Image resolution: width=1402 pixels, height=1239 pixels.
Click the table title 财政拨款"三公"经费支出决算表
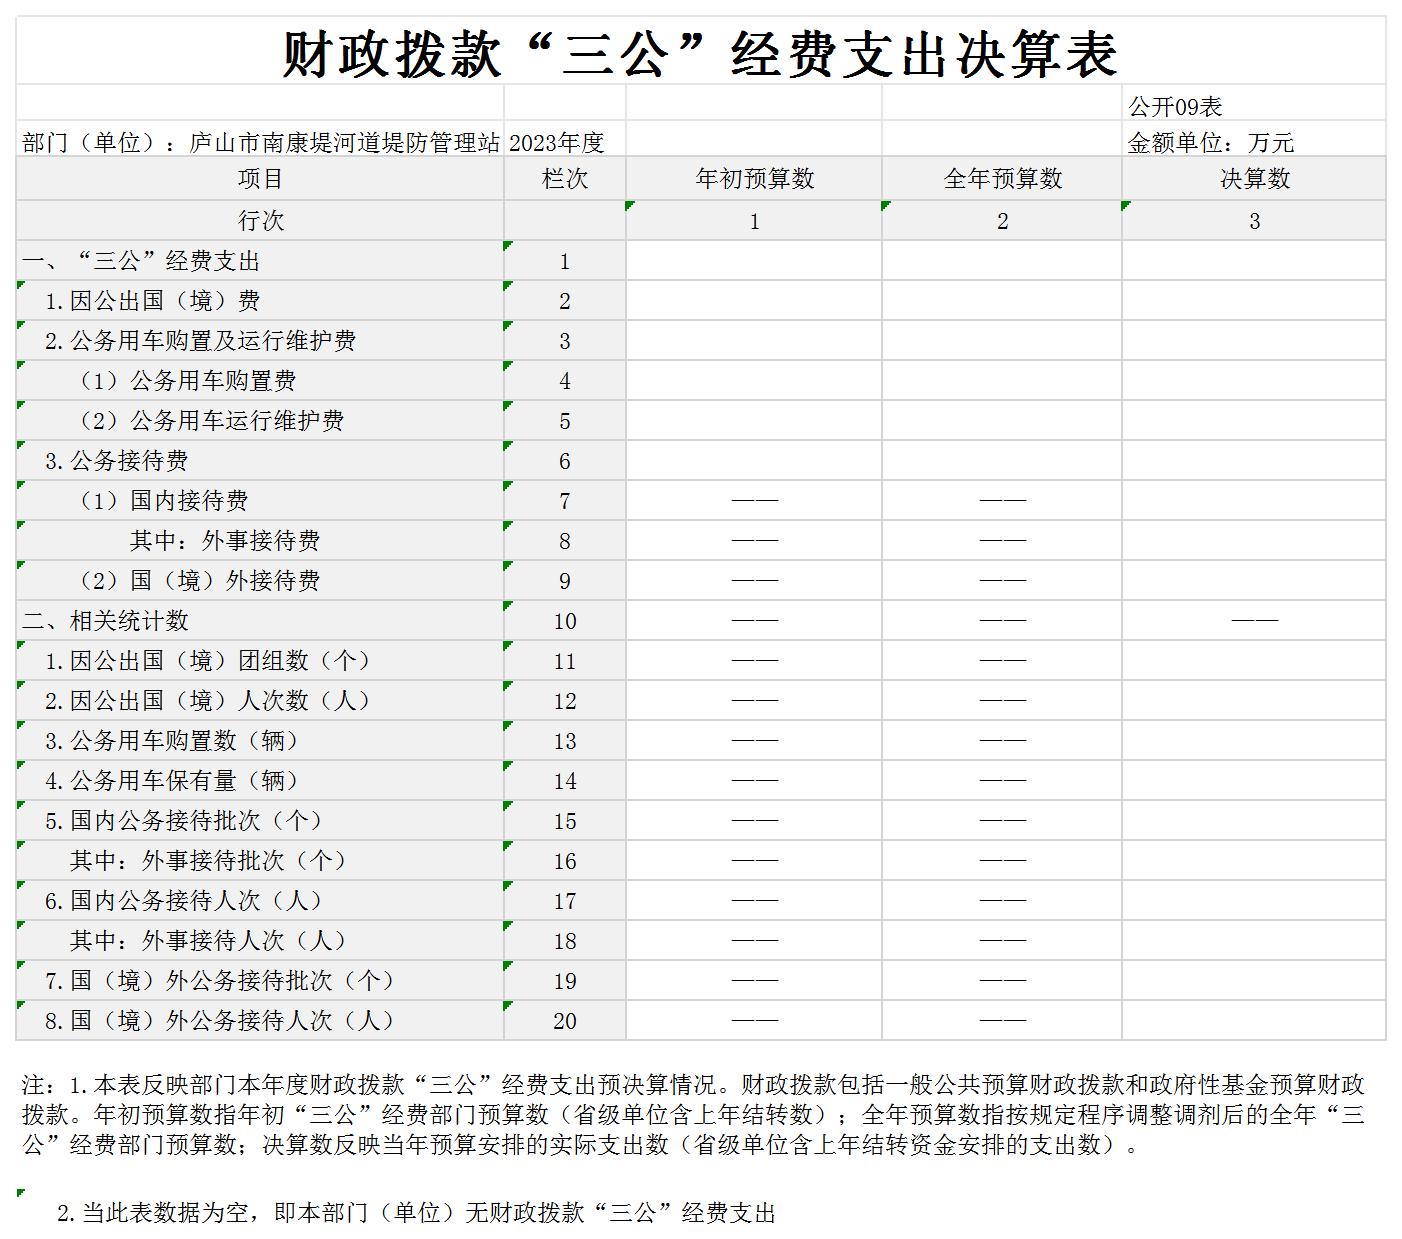click(700, 54)
